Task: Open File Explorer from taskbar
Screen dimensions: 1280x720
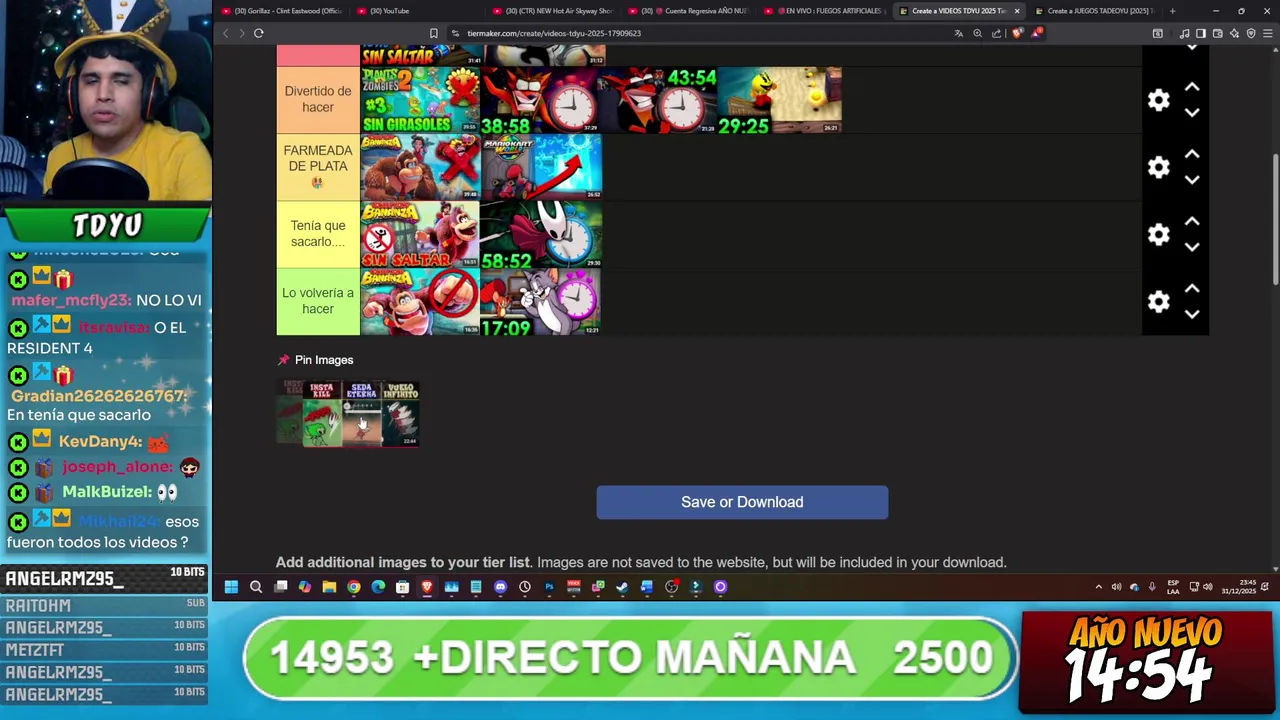Action: (x=329, y=587)
